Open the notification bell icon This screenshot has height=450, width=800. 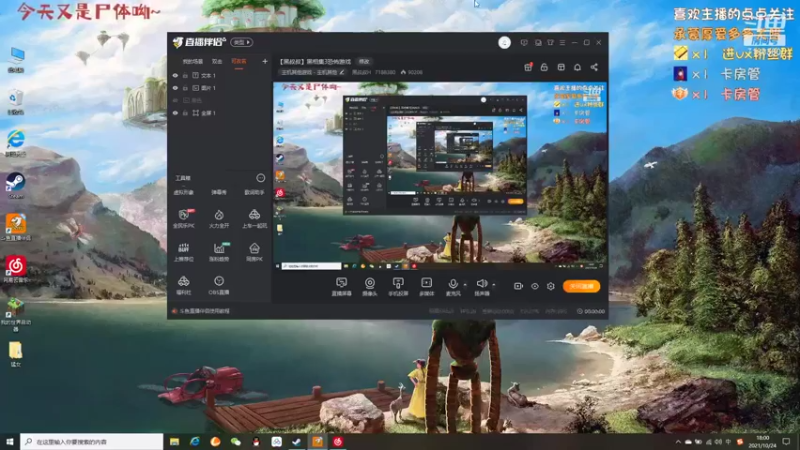[x=578, y=67]
